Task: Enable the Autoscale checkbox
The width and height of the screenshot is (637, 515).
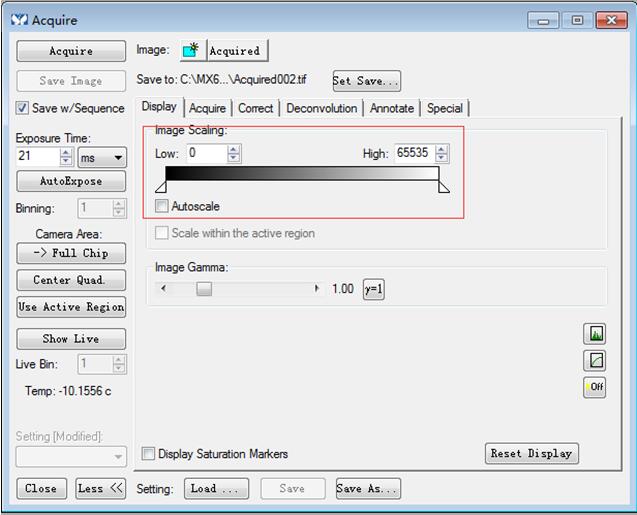Action: pos(162,206)
